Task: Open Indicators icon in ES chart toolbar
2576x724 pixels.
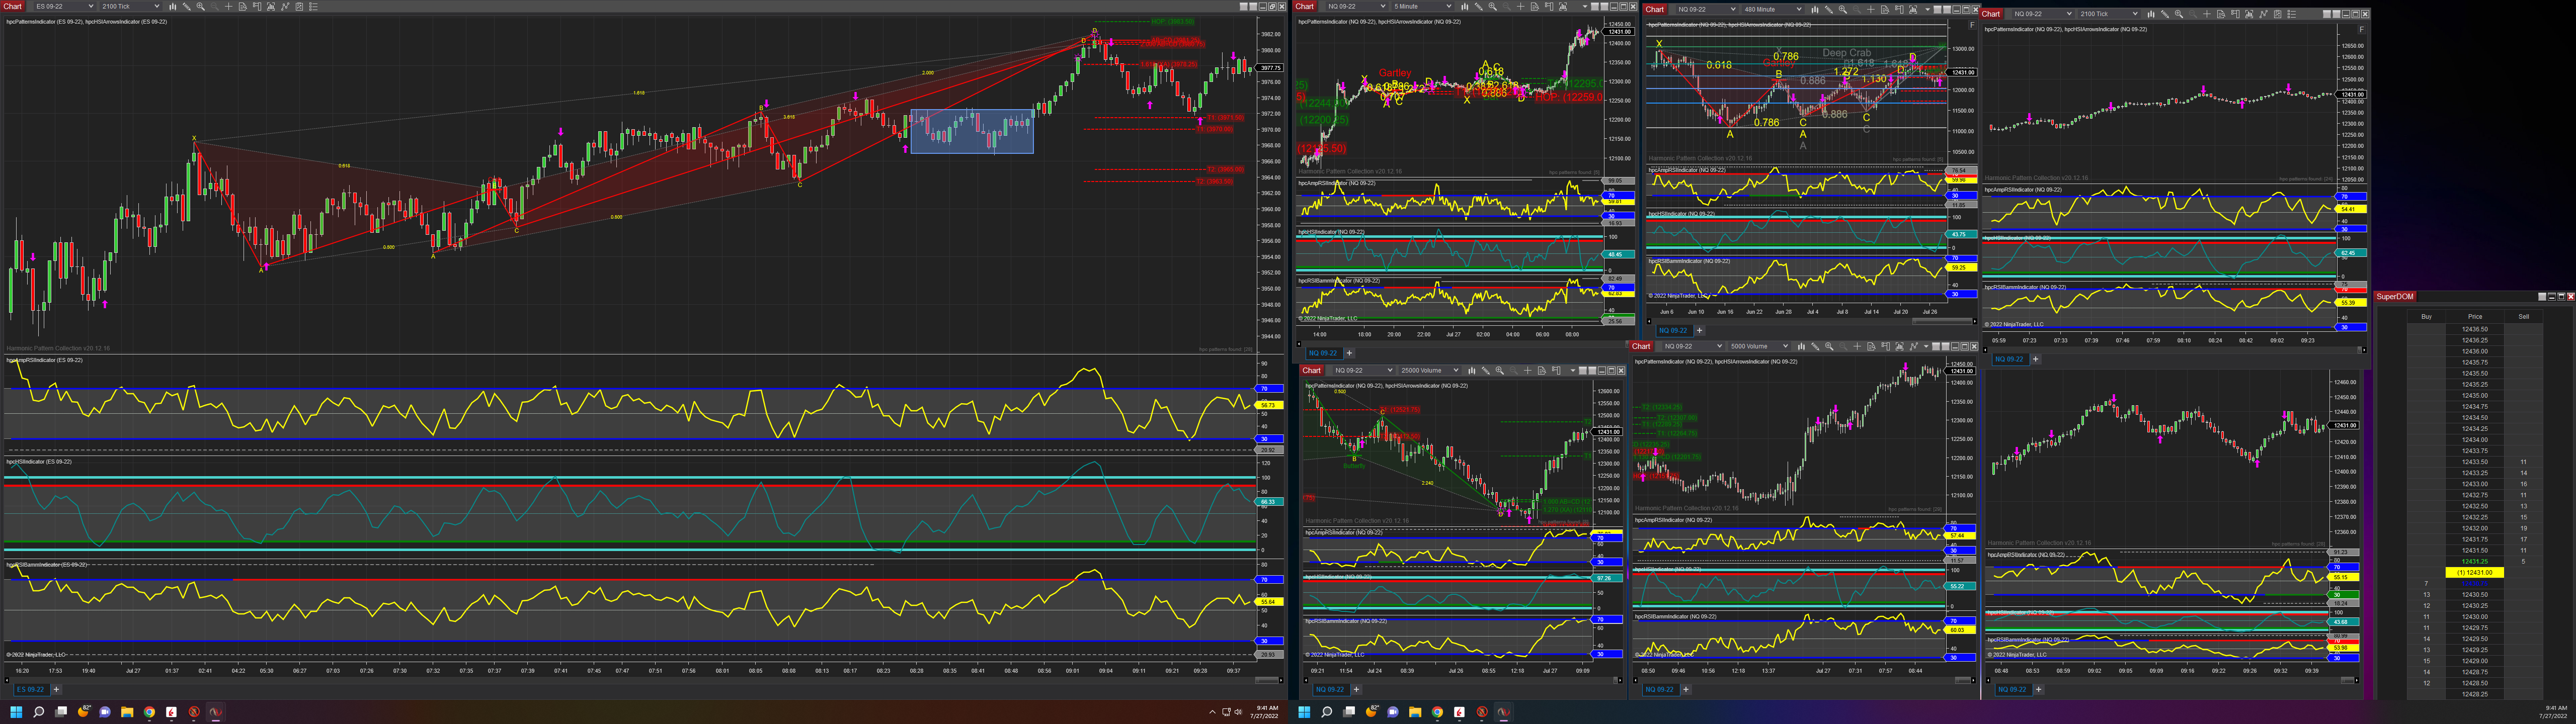Action: click(285, 6)
